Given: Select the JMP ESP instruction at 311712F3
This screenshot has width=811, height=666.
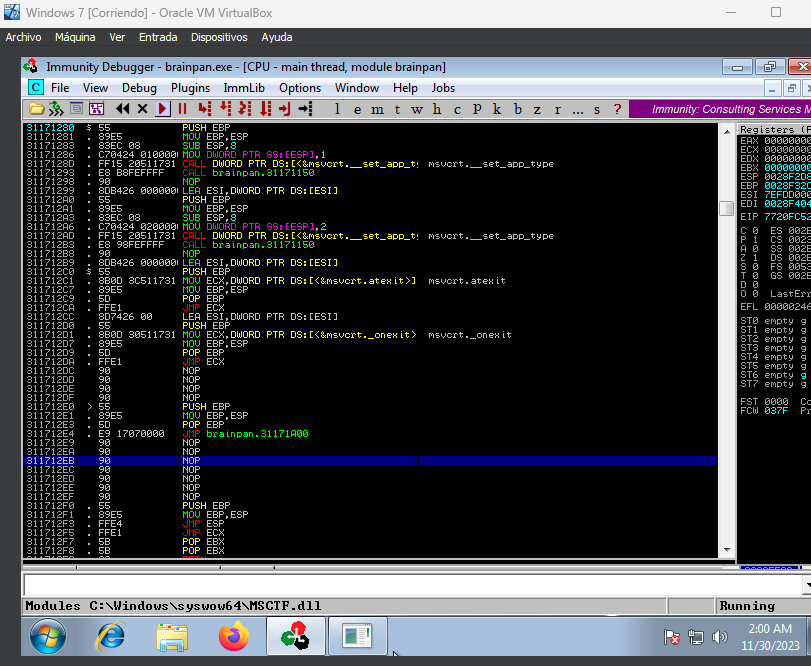Looking at the screenshot, I should click(x=370, y=524).
